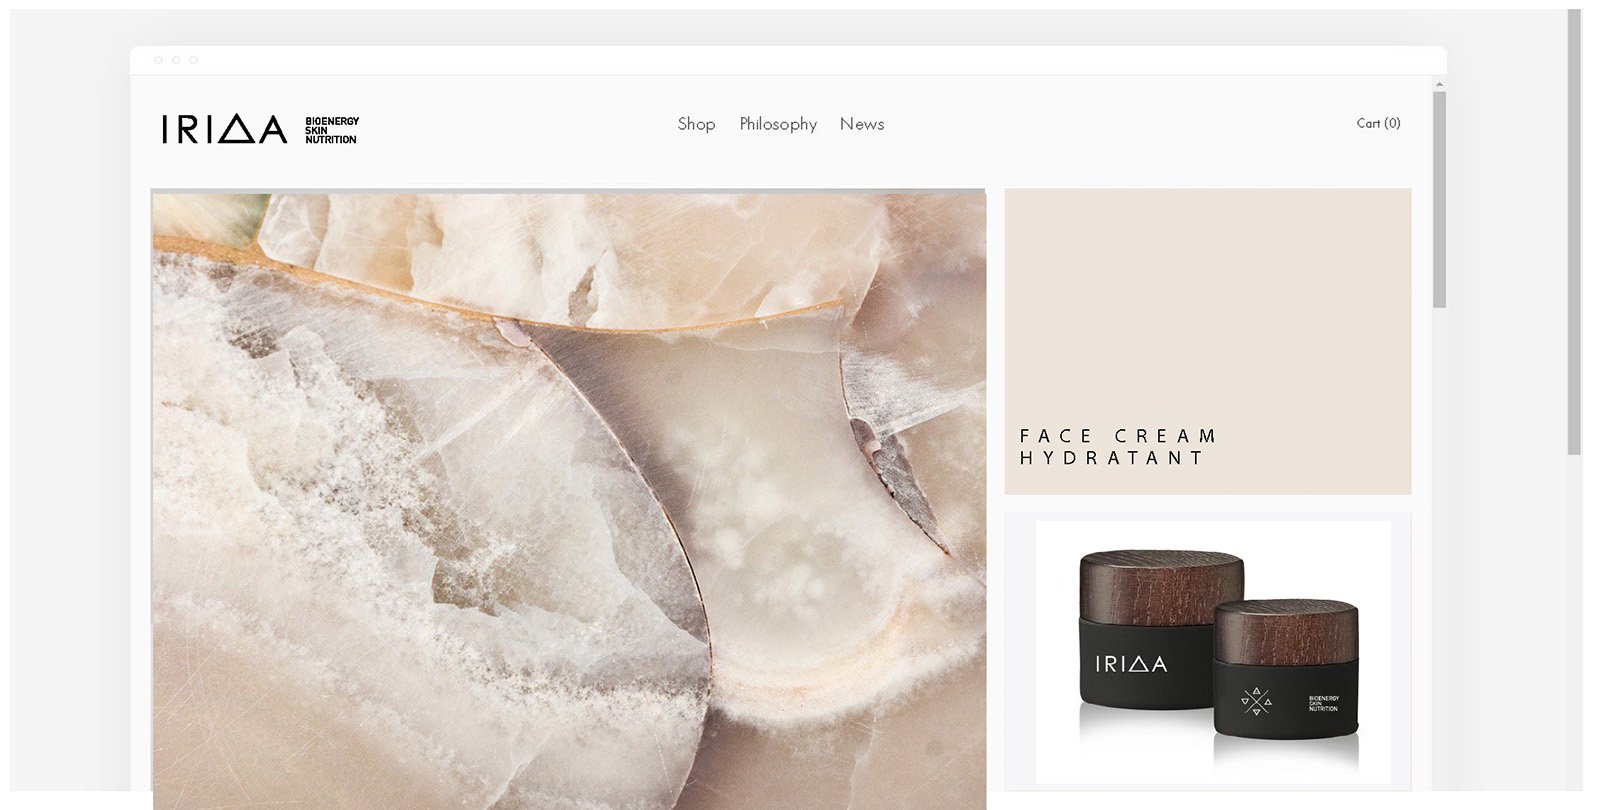View the Cart (0) link
The image size is (1600, 810).
point(1378,123)
